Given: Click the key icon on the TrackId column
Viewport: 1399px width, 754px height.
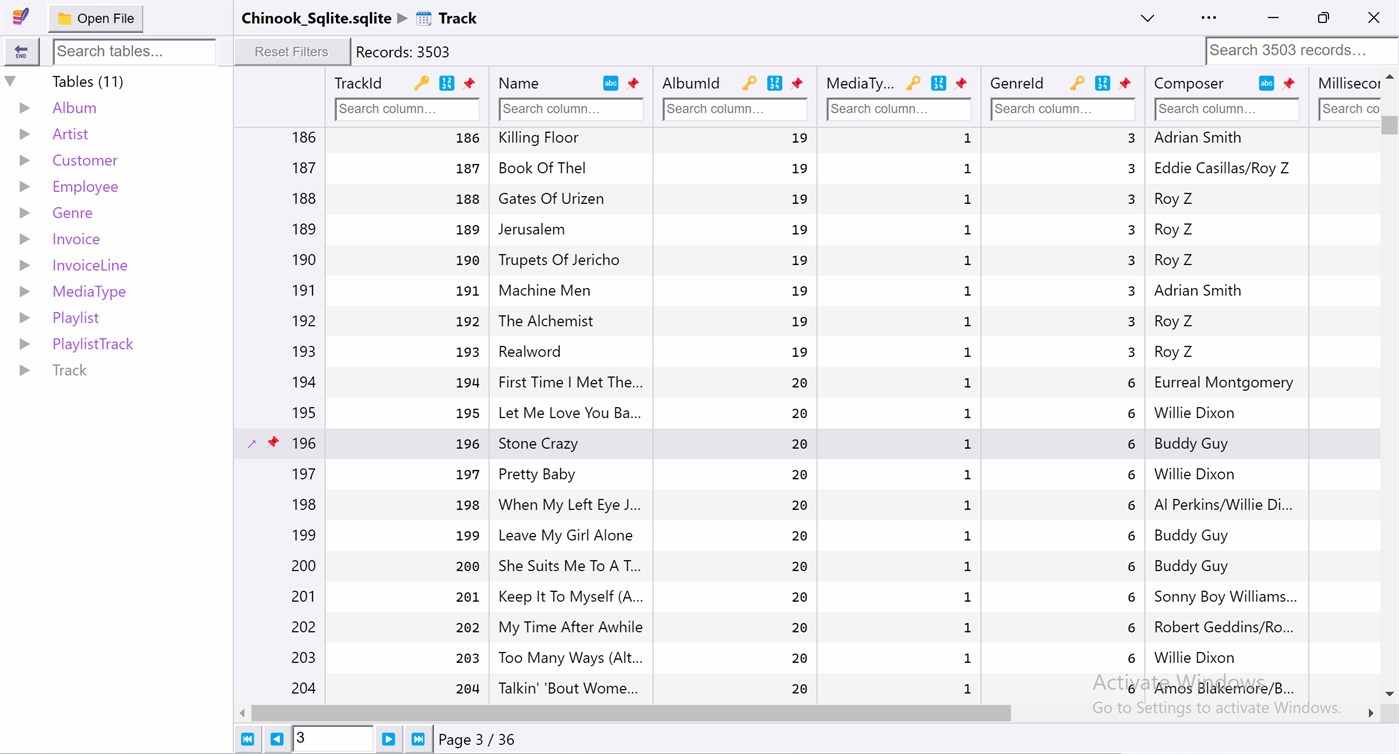Looking at the screenshot, I should point(420,83).
